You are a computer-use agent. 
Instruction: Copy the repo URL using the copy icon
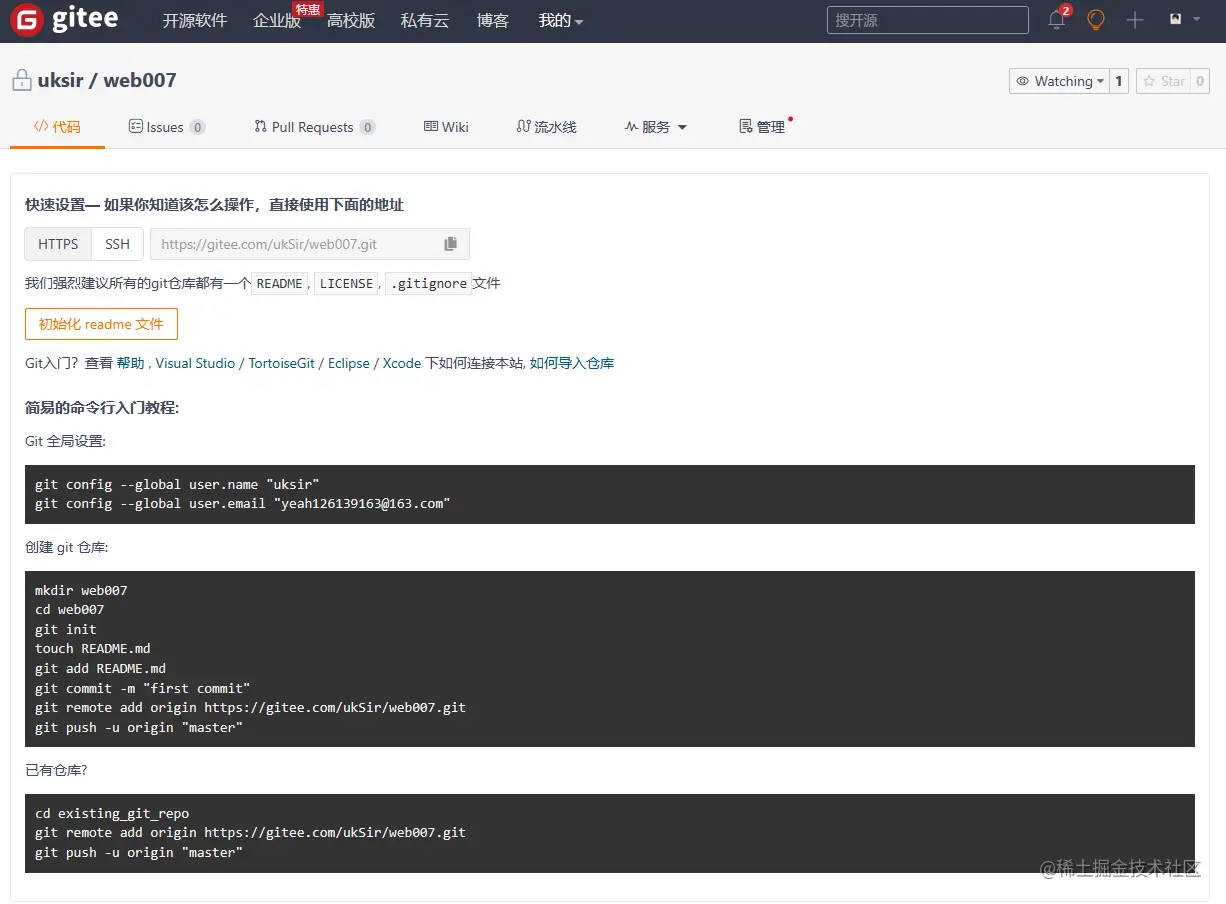(450, 243)
